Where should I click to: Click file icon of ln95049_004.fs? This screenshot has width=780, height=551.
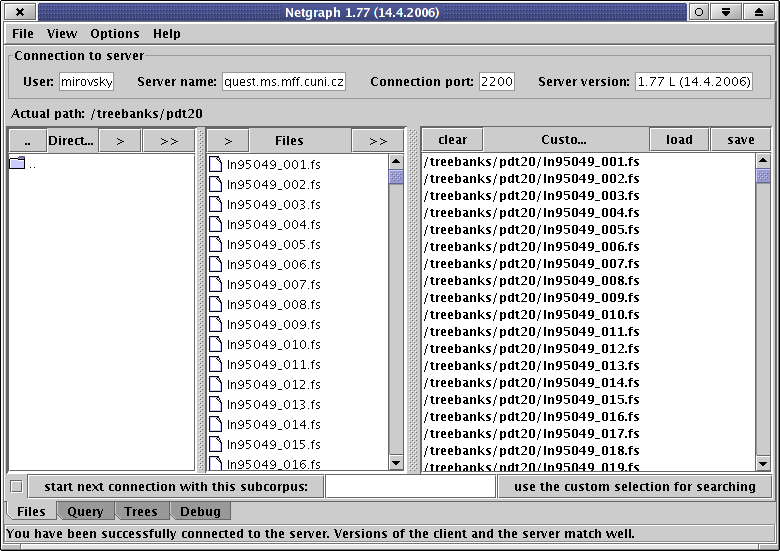click(215, 224)
